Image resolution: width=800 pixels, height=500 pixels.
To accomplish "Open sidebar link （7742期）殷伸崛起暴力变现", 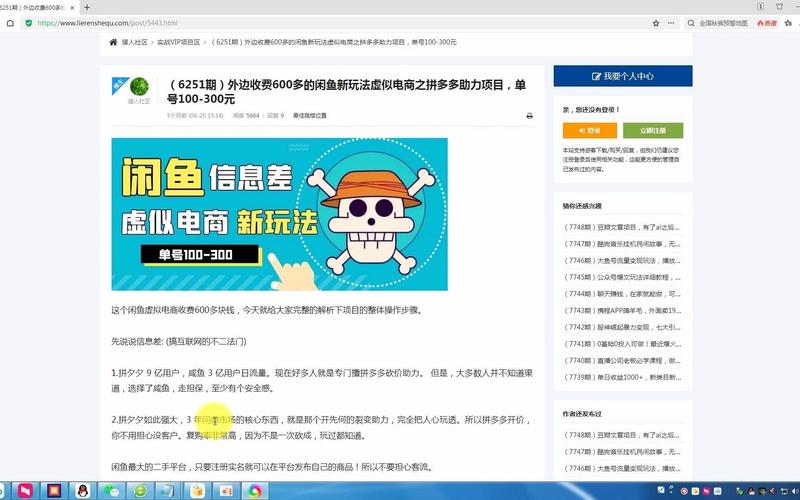I will tap(621, 327).
